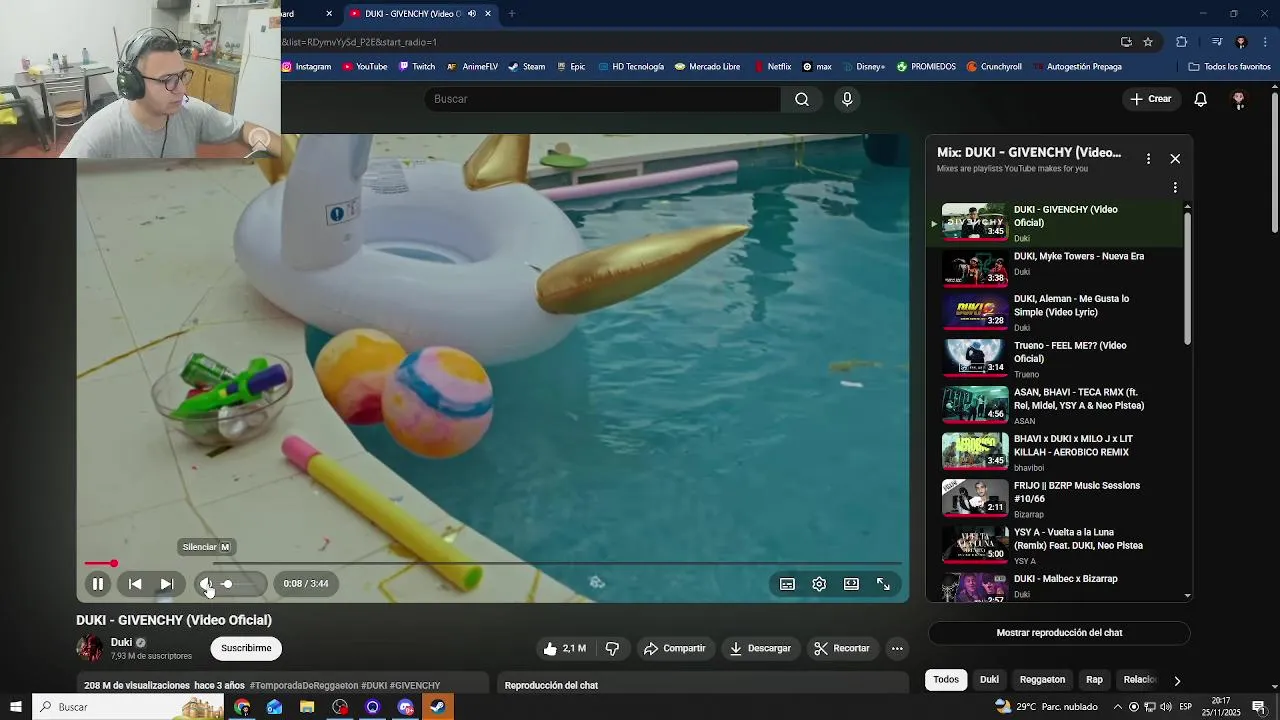Select the Reggaeton filter chip

[1042, 680]
